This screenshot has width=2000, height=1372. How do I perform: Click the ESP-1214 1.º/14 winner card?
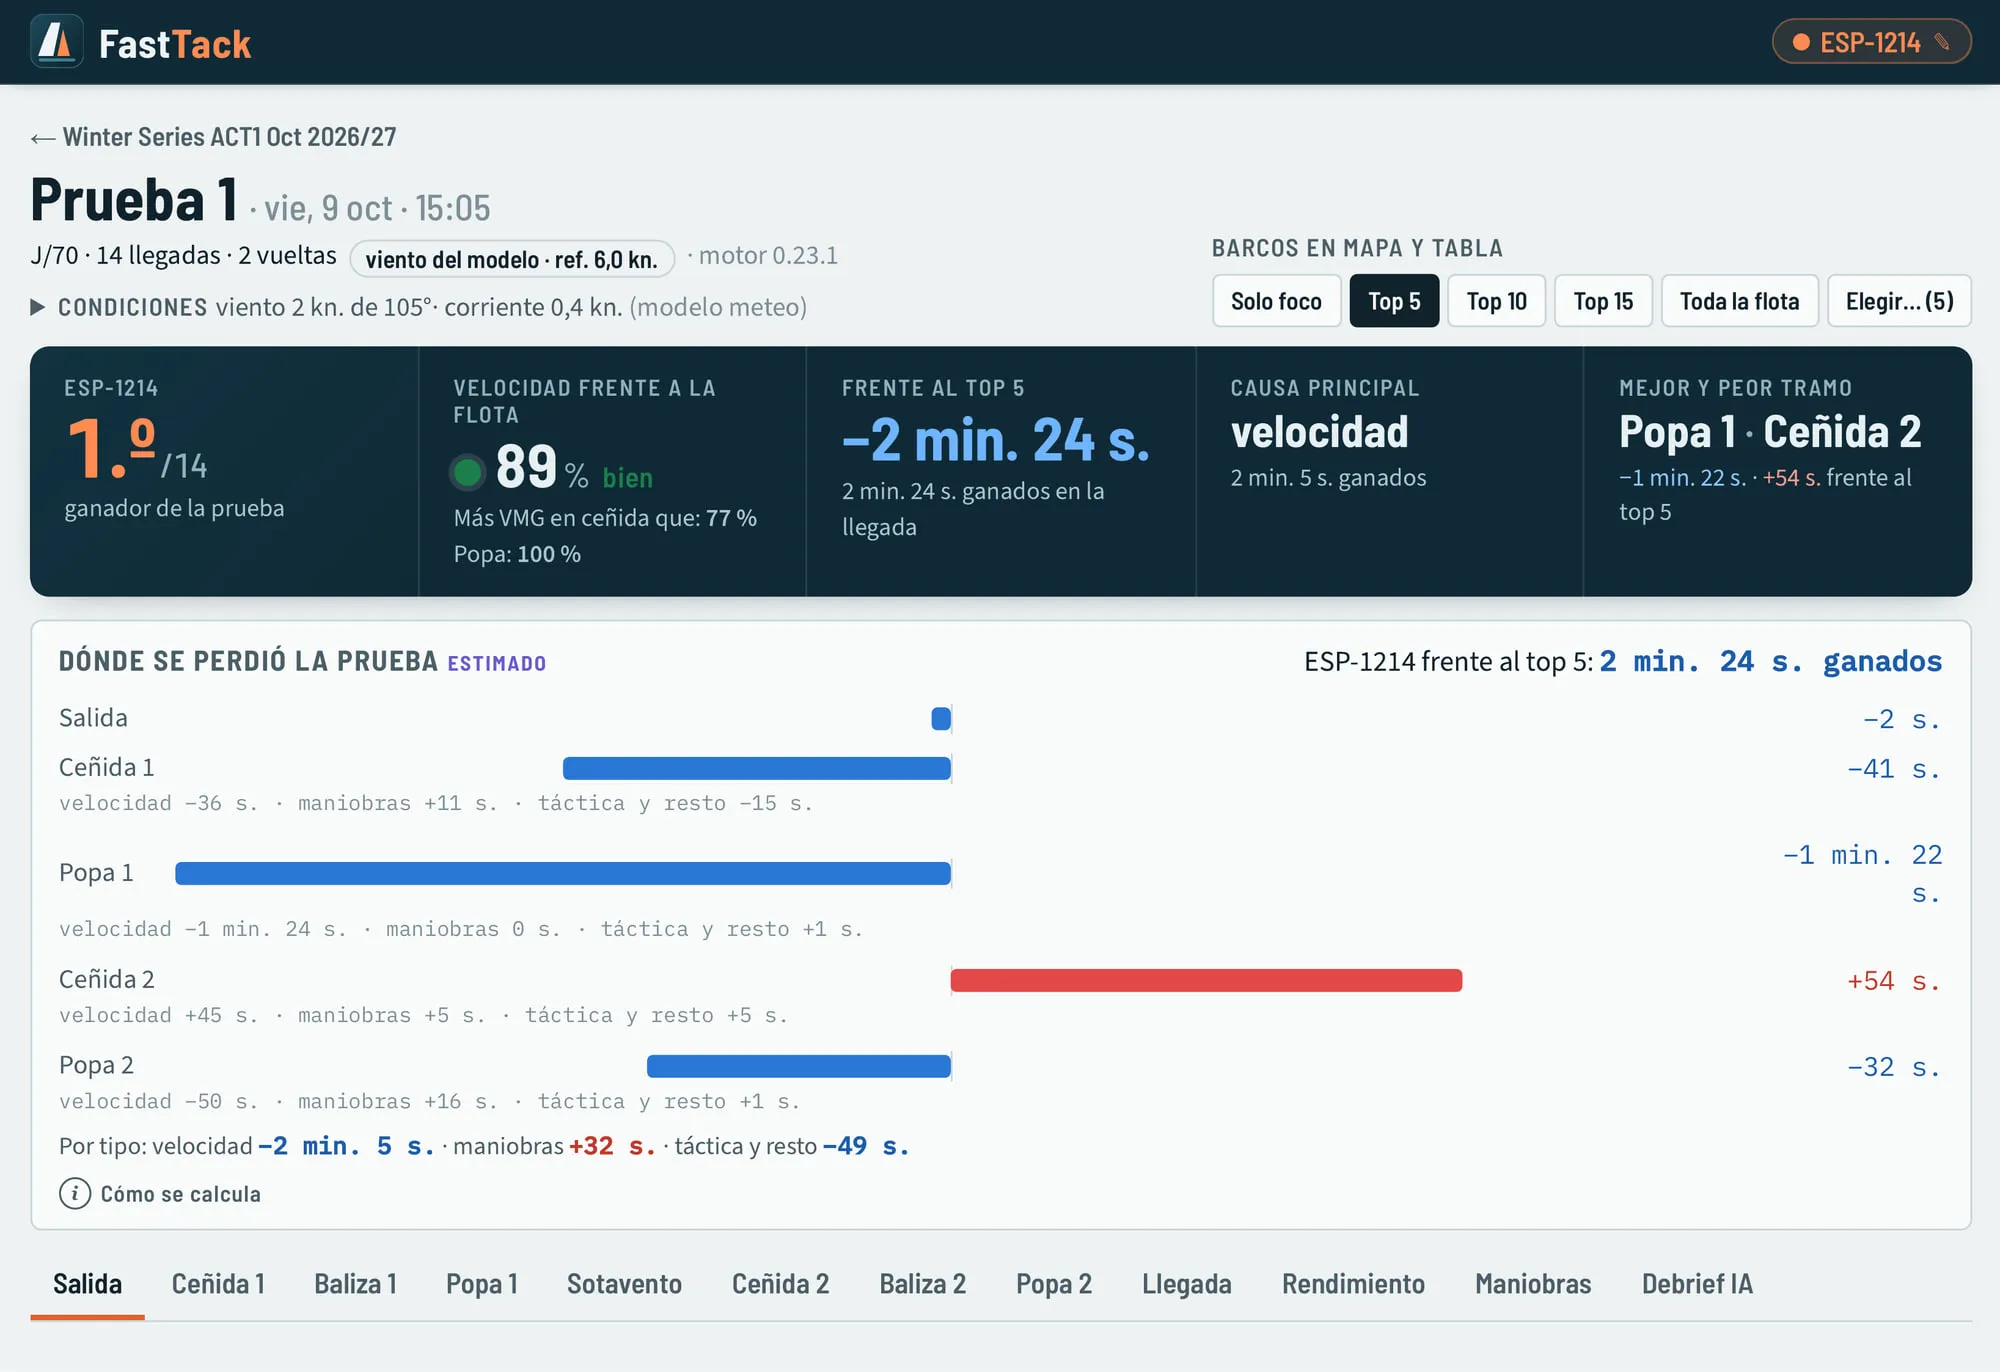click(224, 472)
